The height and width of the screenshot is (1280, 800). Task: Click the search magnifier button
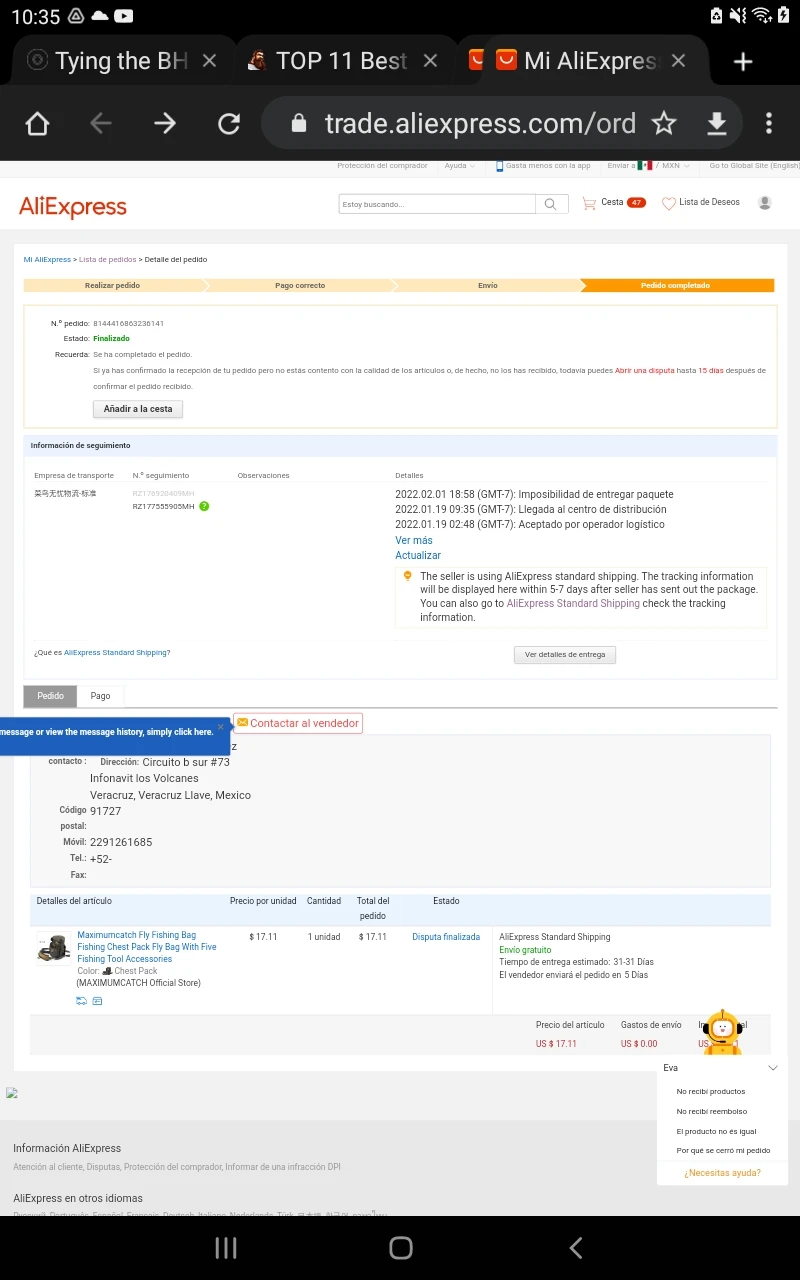coord(551,204)
